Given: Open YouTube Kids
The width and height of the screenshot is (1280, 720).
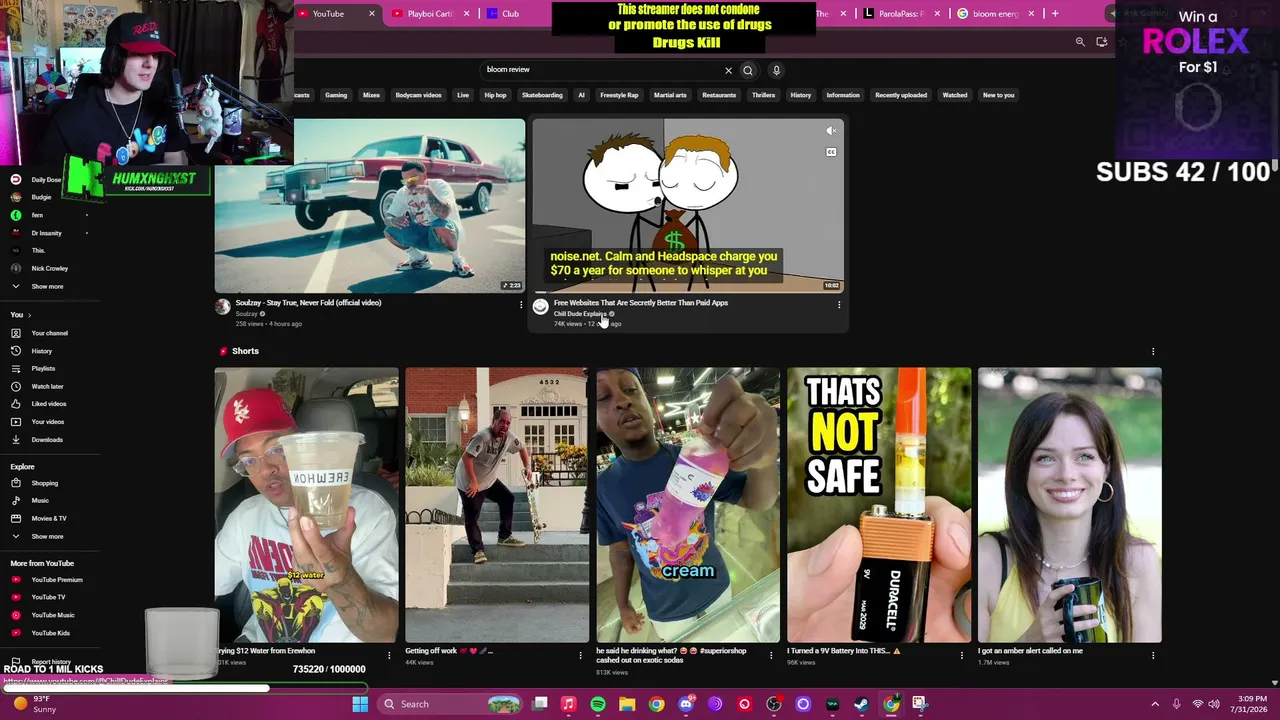Looking at the screenshot, I should 50,633.
